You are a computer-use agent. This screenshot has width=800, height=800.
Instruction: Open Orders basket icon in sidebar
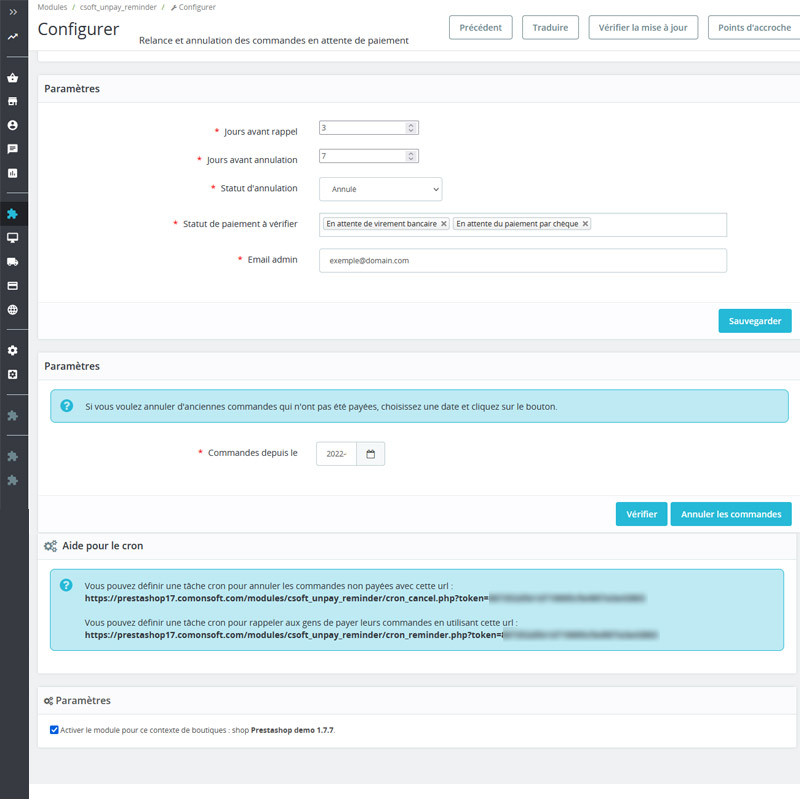[13, 78]
